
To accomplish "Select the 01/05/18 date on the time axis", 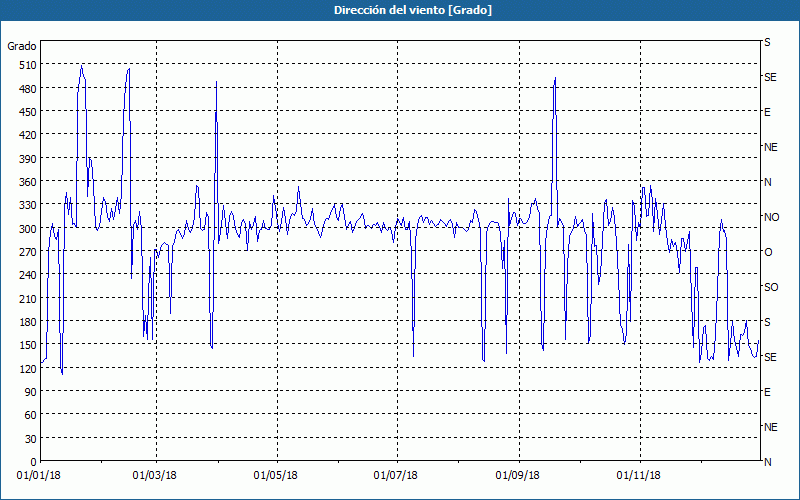I will tap(276, 476).
